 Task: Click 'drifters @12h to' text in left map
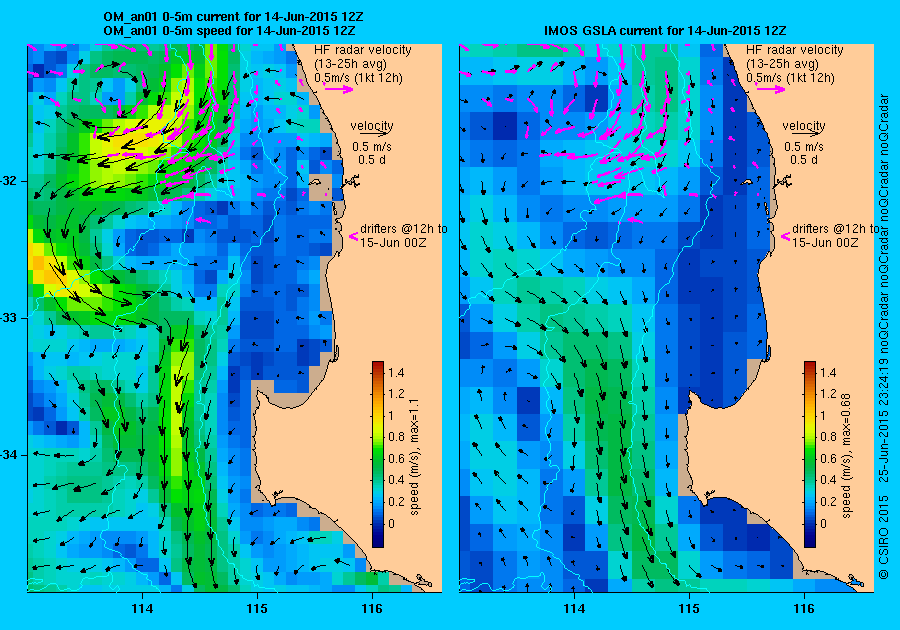404,229
